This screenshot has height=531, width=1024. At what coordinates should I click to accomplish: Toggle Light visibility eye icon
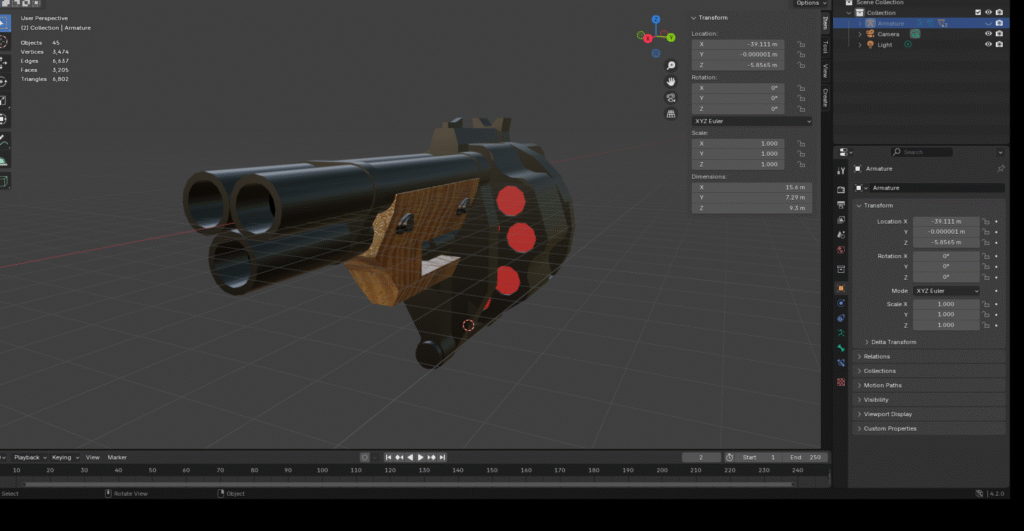point(987,45)
